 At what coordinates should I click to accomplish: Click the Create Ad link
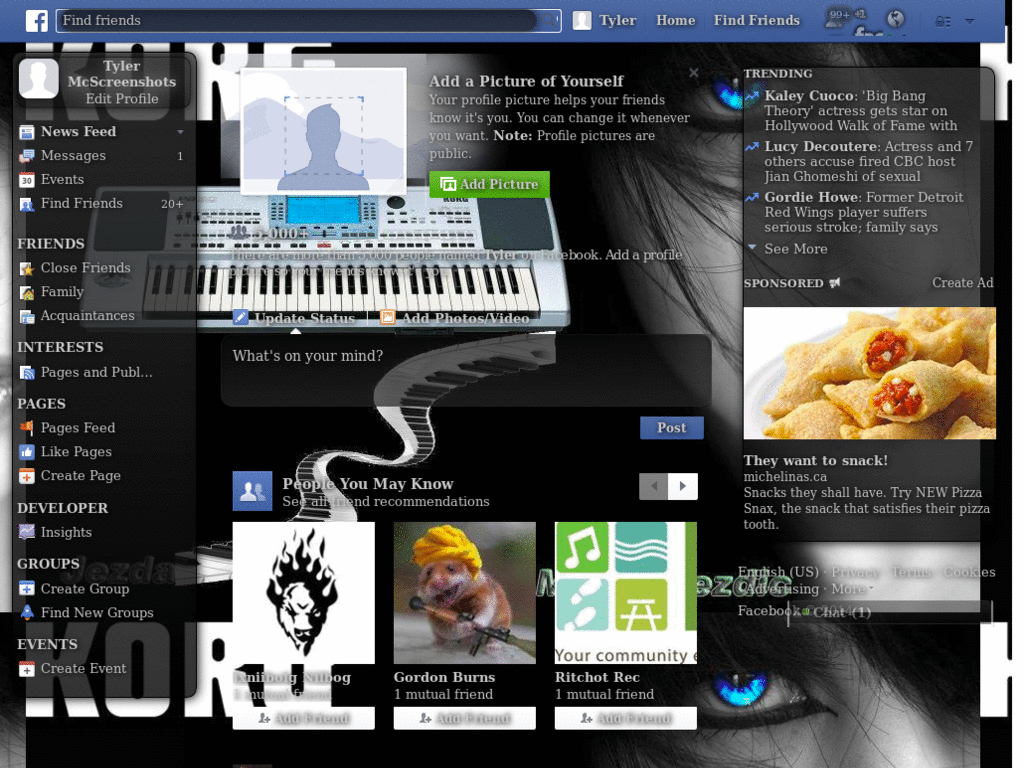(x=962, y=283)
